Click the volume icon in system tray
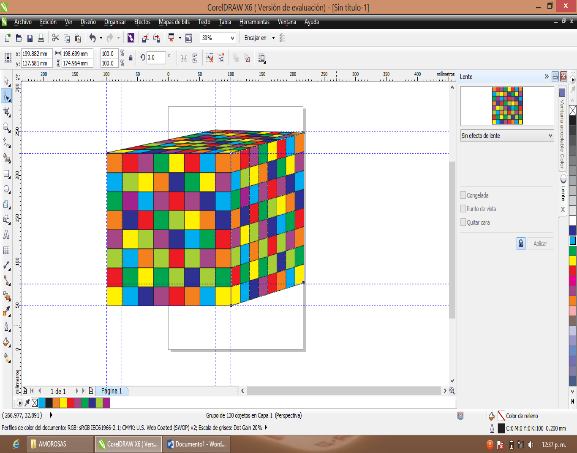This screenshot has width=577, height=453. coord(530,445)
